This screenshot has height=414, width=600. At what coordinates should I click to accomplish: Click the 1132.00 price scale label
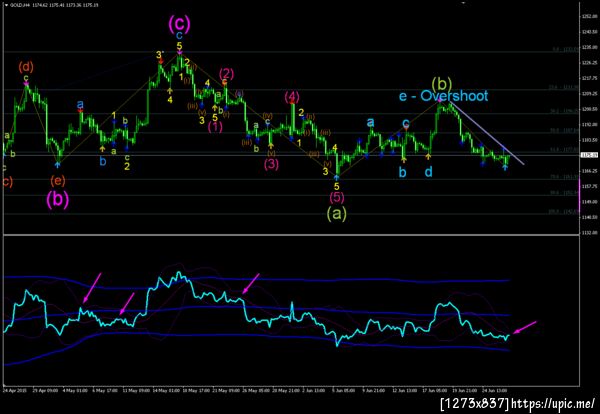[590, 232]
